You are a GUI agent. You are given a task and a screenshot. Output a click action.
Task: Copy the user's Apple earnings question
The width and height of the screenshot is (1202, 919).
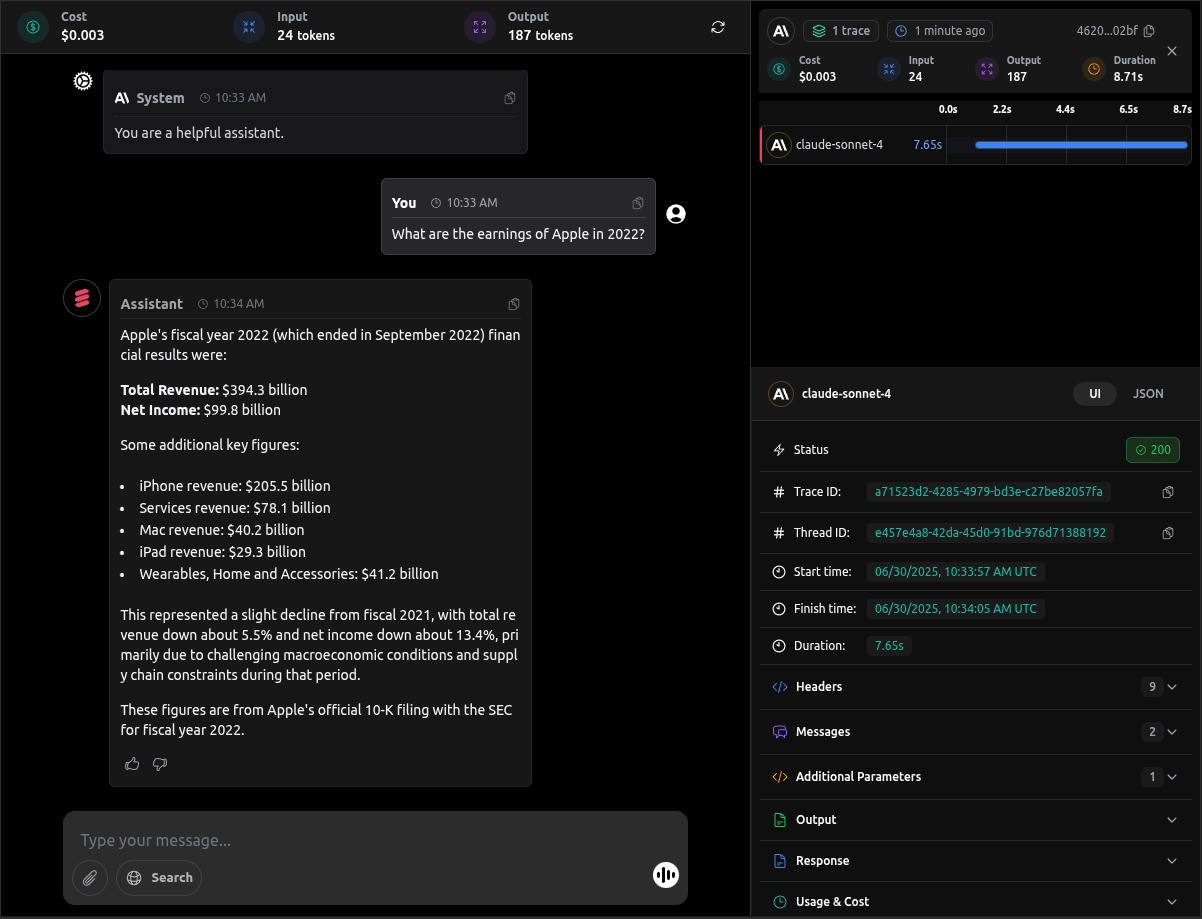638,203
